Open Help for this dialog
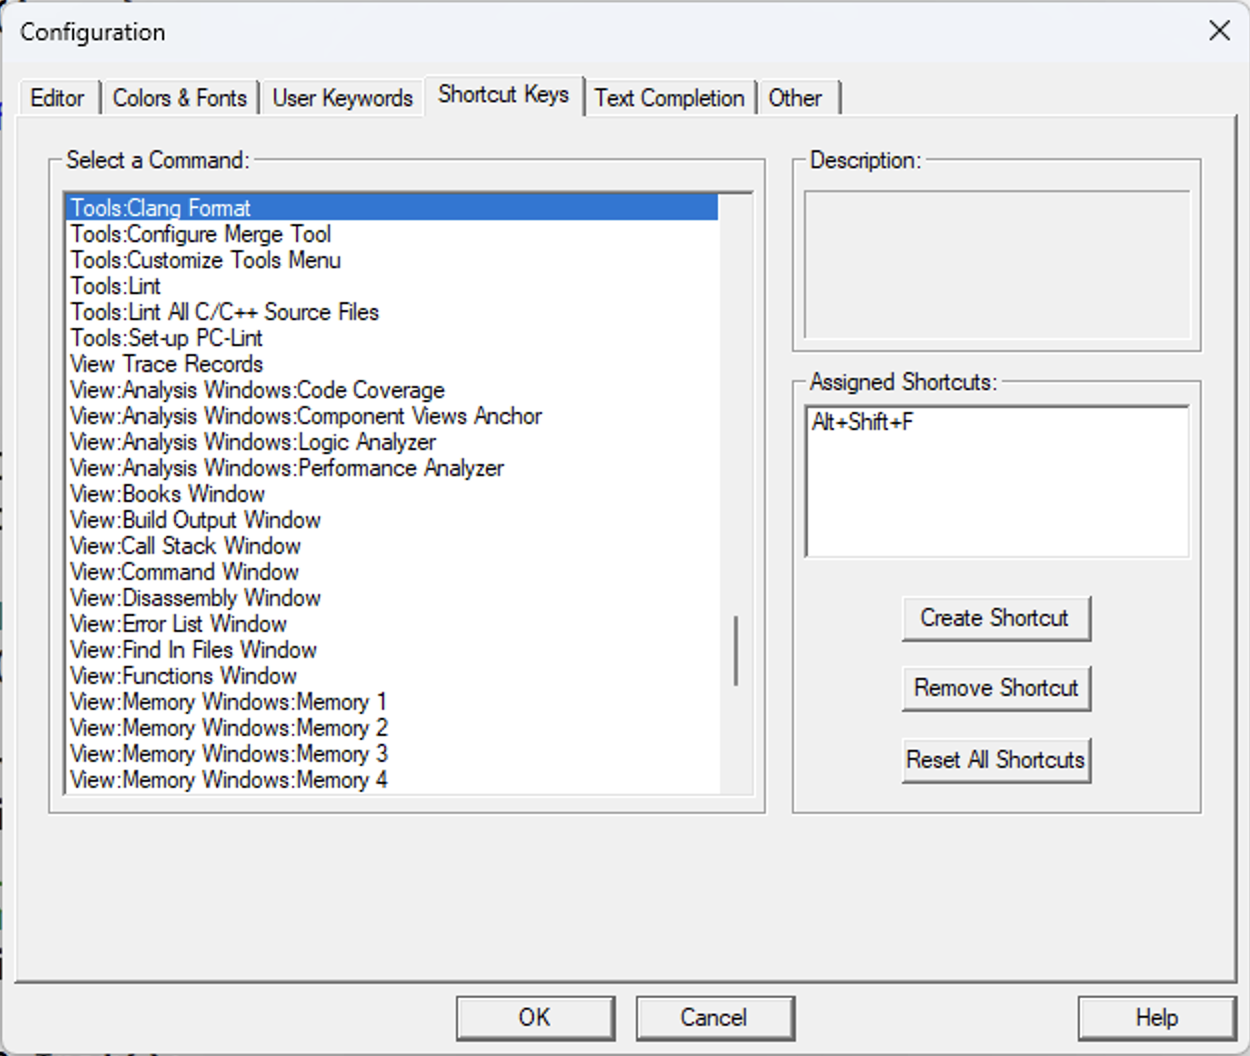 click(x=1156, y=1018)
